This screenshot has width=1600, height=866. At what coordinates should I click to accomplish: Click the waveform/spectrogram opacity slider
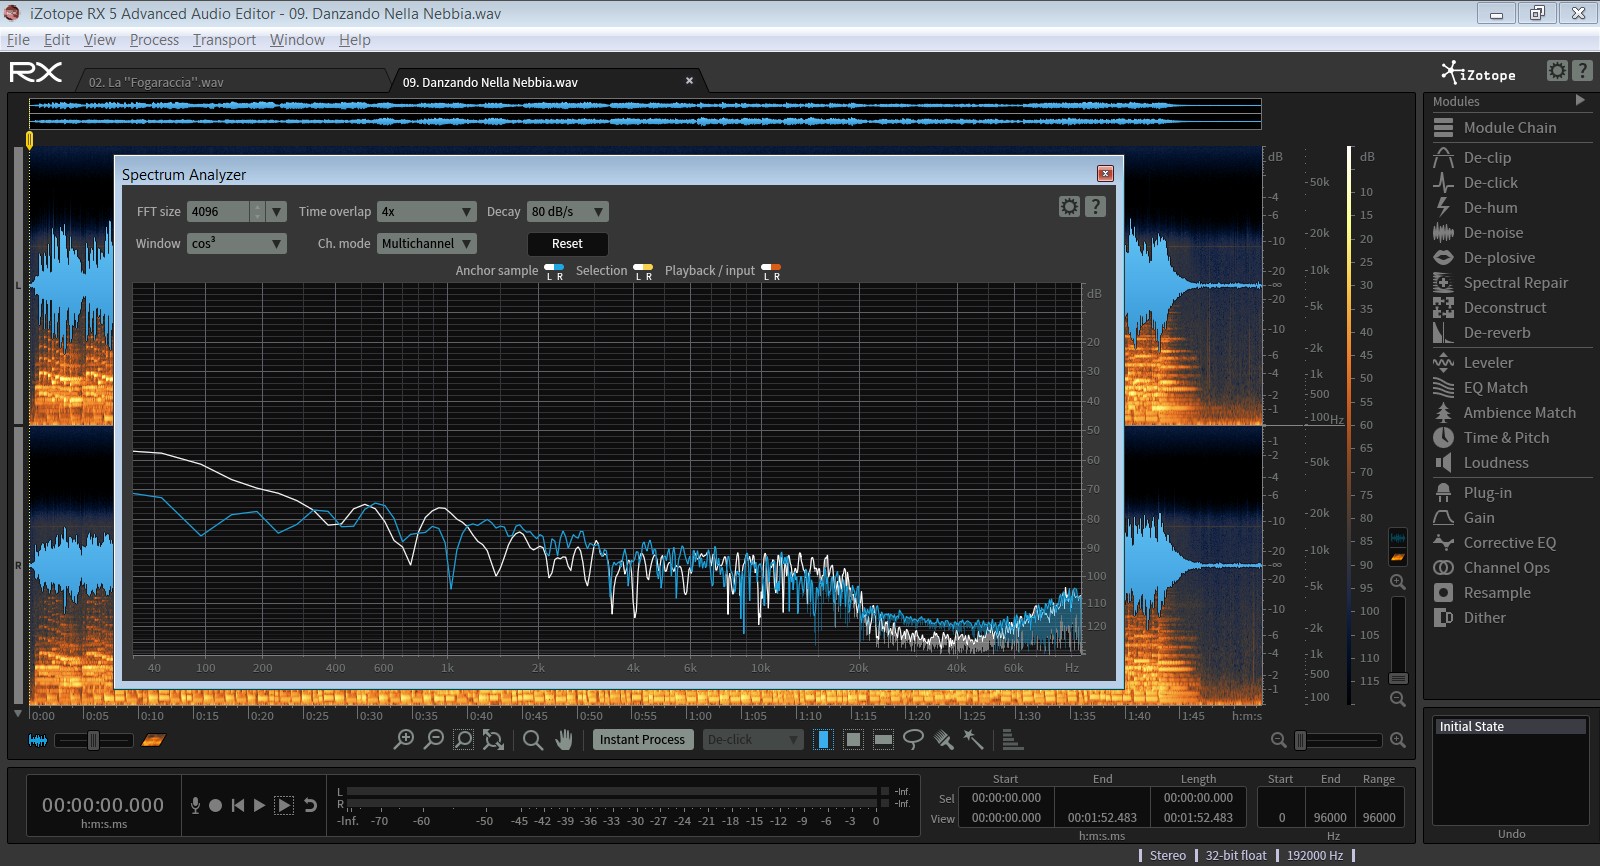tap(93, 740)
